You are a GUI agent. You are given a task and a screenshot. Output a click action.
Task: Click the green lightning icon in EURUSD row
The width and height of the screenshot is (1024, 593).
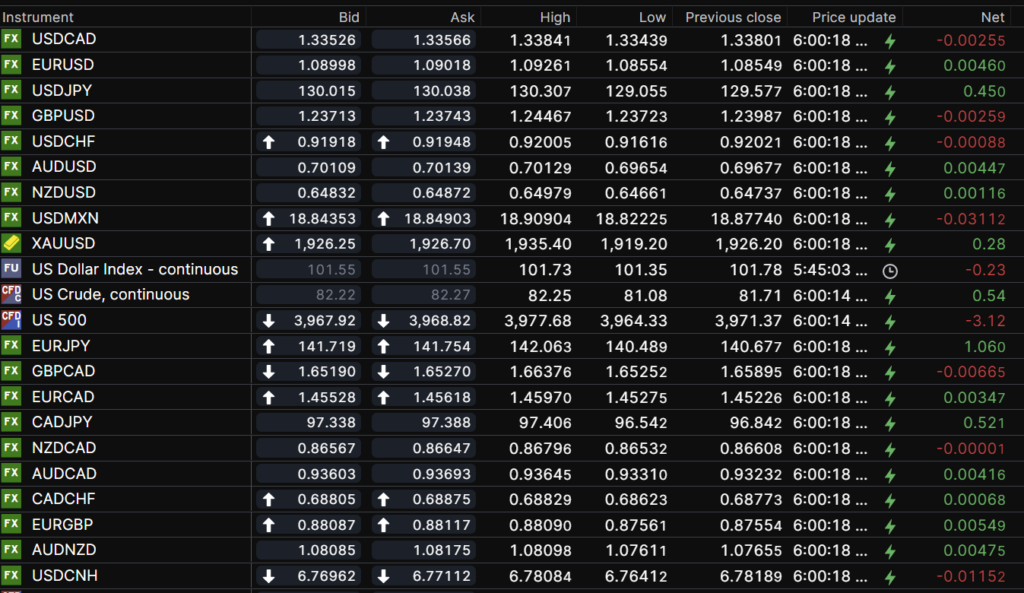[x=890, y=66]
